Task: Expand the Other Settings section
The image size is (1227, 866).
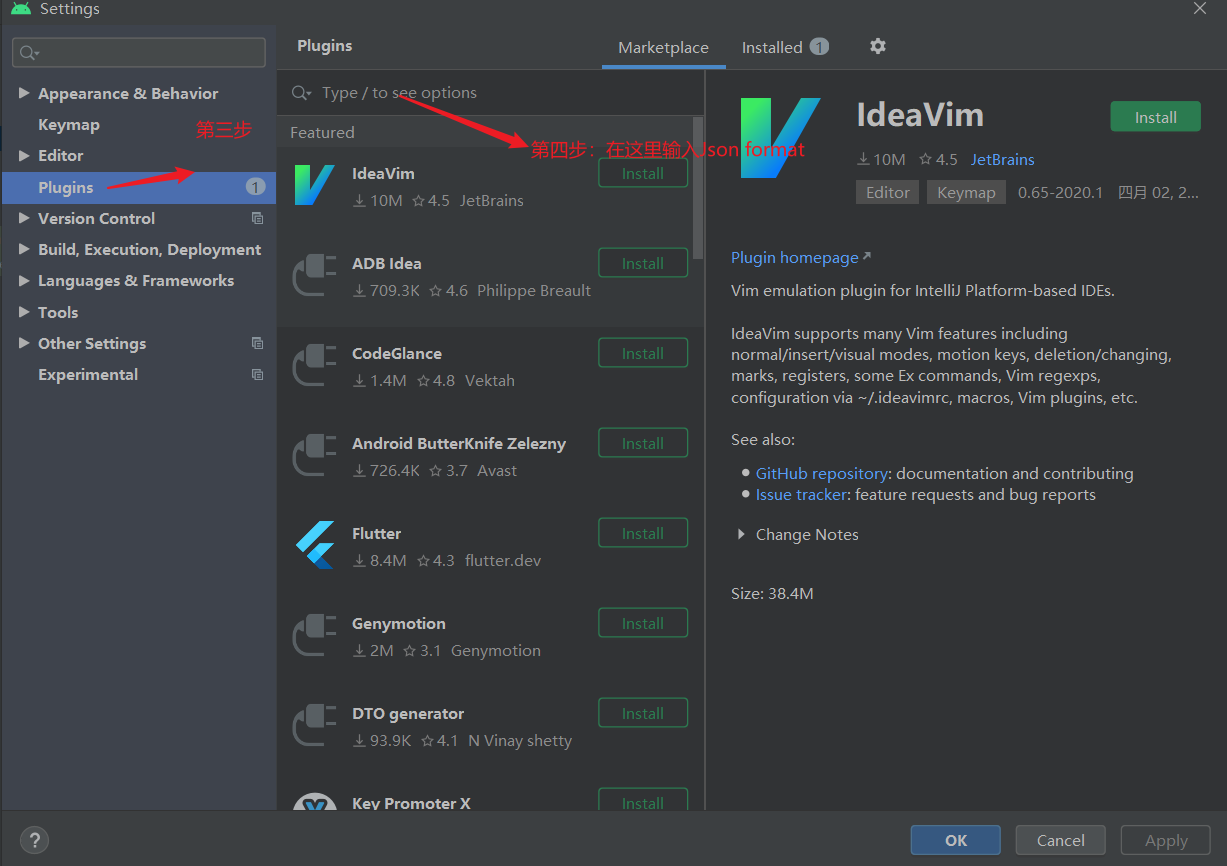Action: coord(24,343)
